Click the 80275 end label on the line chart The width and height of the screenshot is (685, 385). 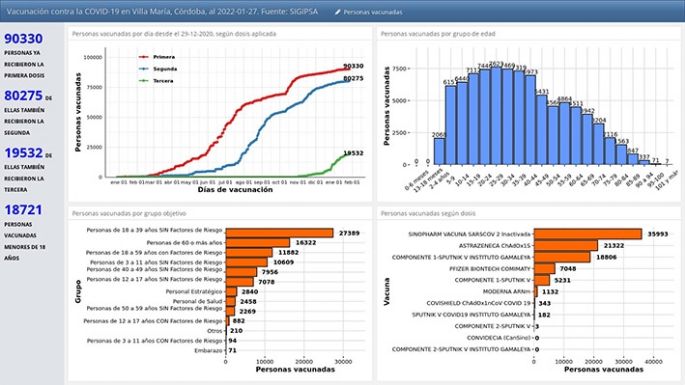353,78
